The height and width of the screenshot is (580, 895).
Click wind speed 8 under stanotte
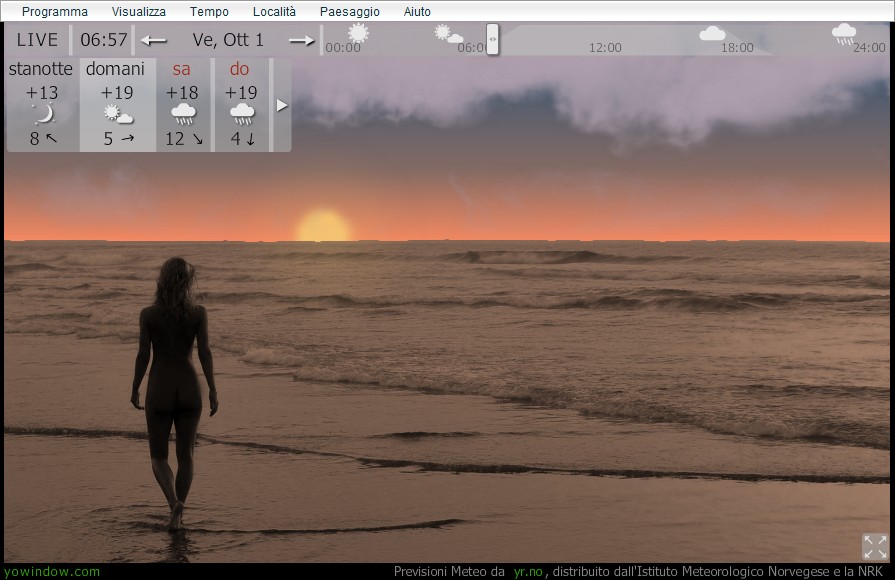click(35, 139)
